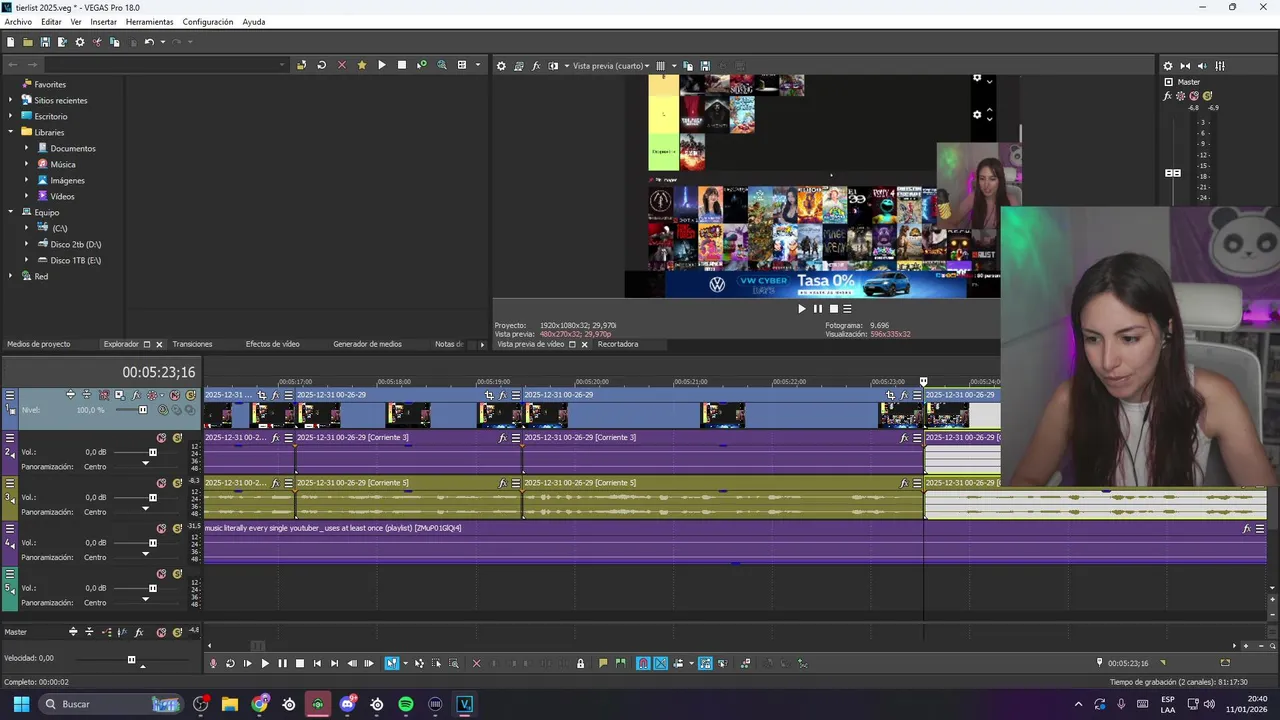The width and height of the screenshot is (1280, 720).
Task: Insert region with the green flags icon
Action: 620,663
